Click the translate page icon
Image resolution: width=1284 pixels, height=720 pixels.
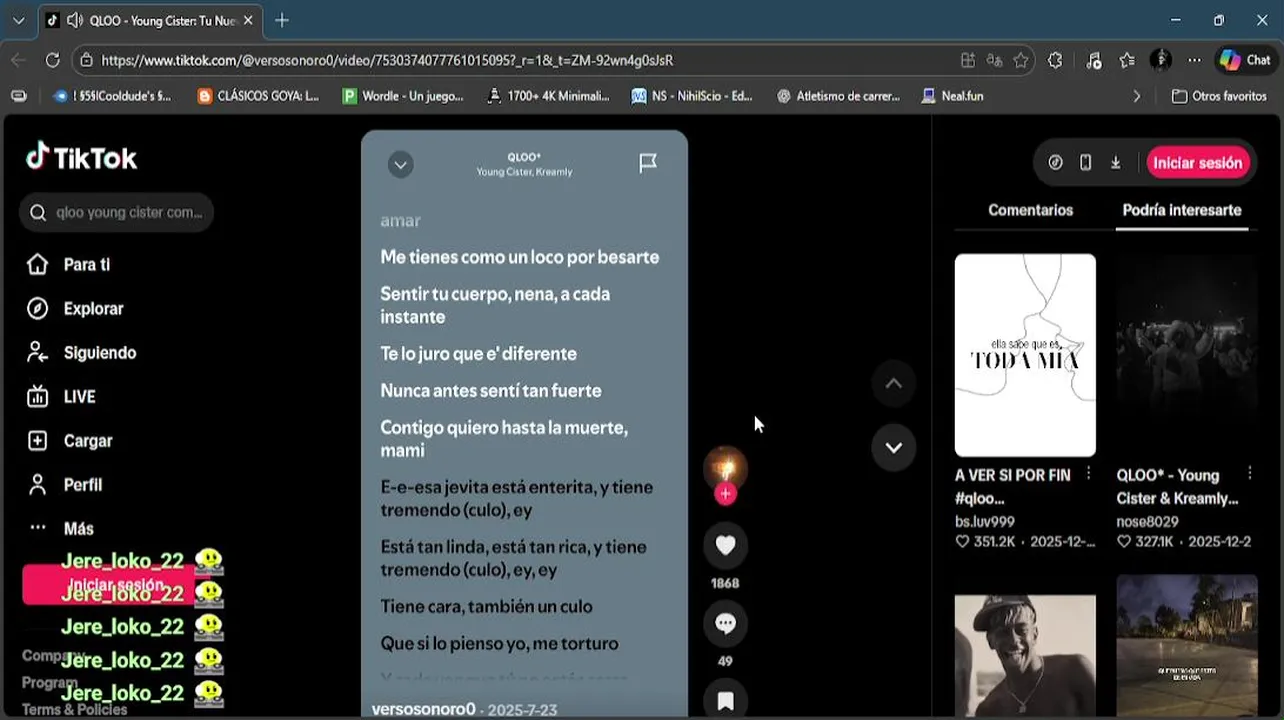(994, 60)
